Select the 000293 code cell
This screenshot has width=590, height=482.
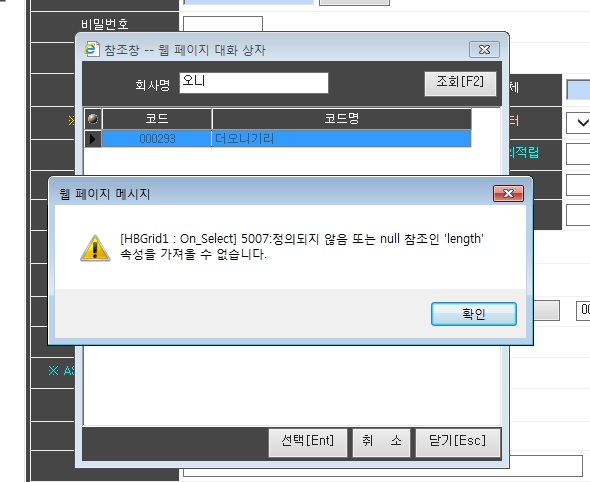[157, 139]
